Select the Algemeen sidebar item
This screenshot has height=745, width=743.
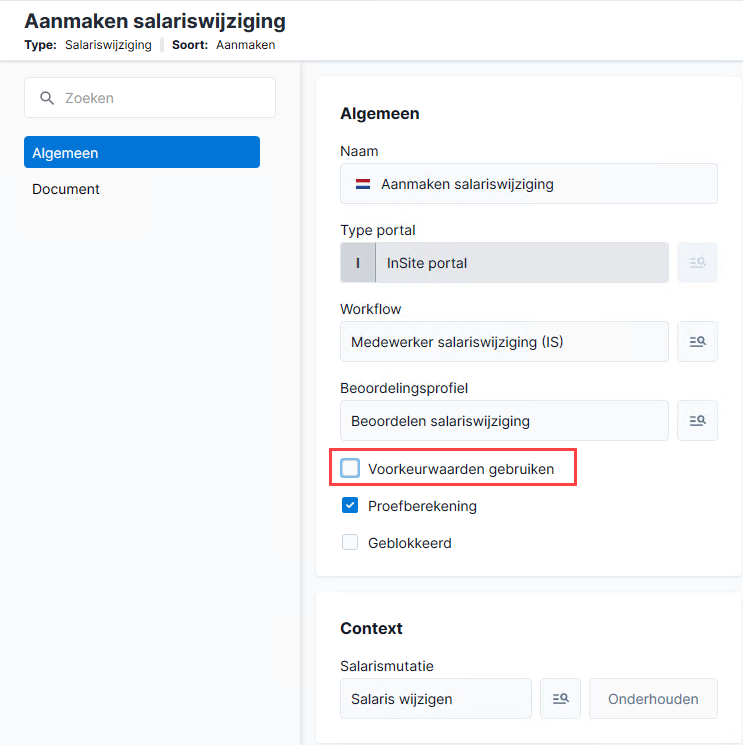click(142, 152)
